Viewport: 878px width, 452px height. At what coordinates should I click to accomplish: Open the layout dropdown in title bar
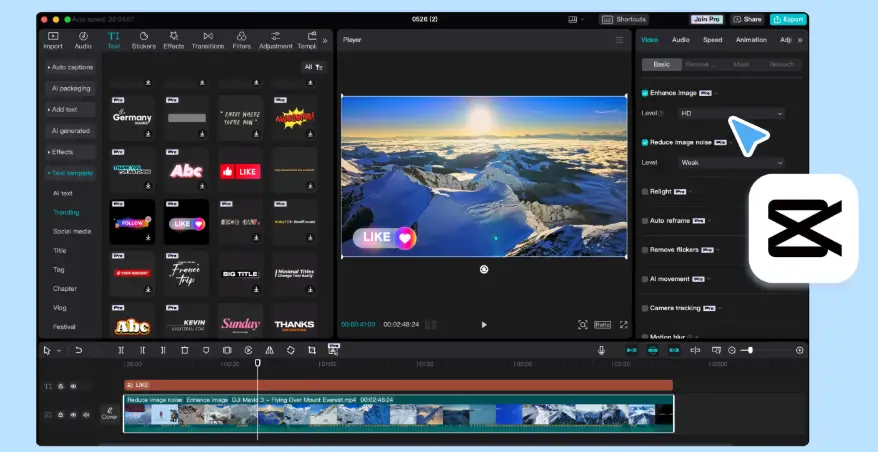tap(576, 20)
